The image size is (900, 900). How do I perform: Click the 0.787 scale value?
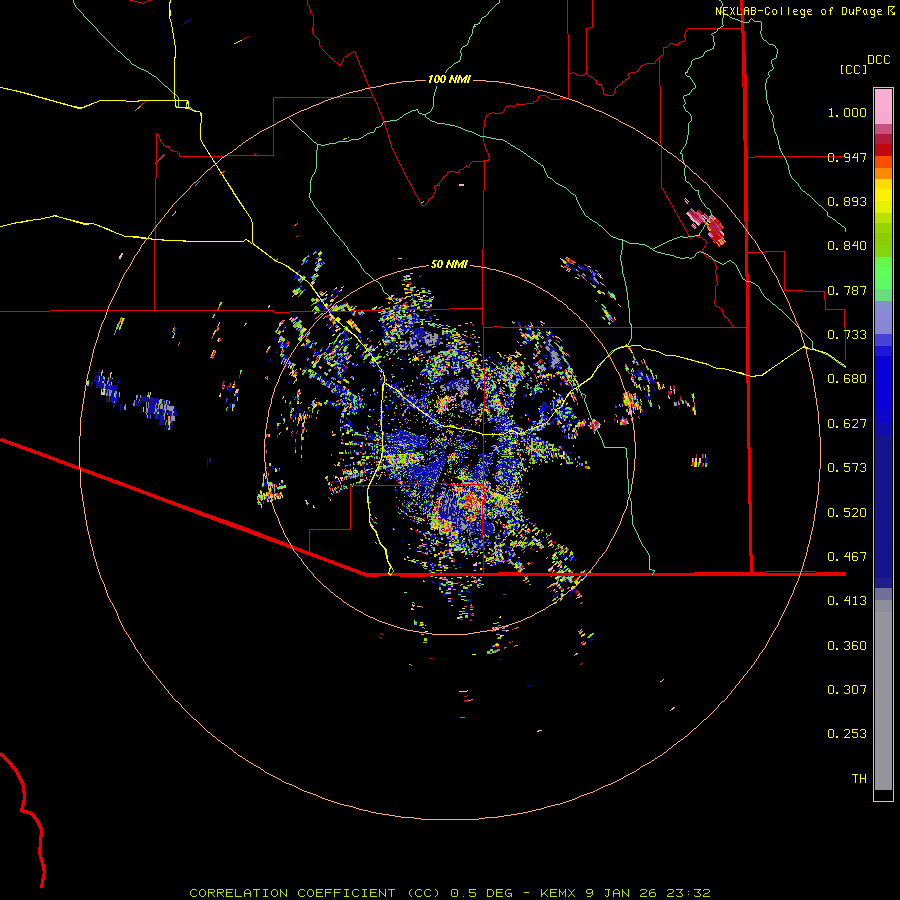[x=847, y=290]
